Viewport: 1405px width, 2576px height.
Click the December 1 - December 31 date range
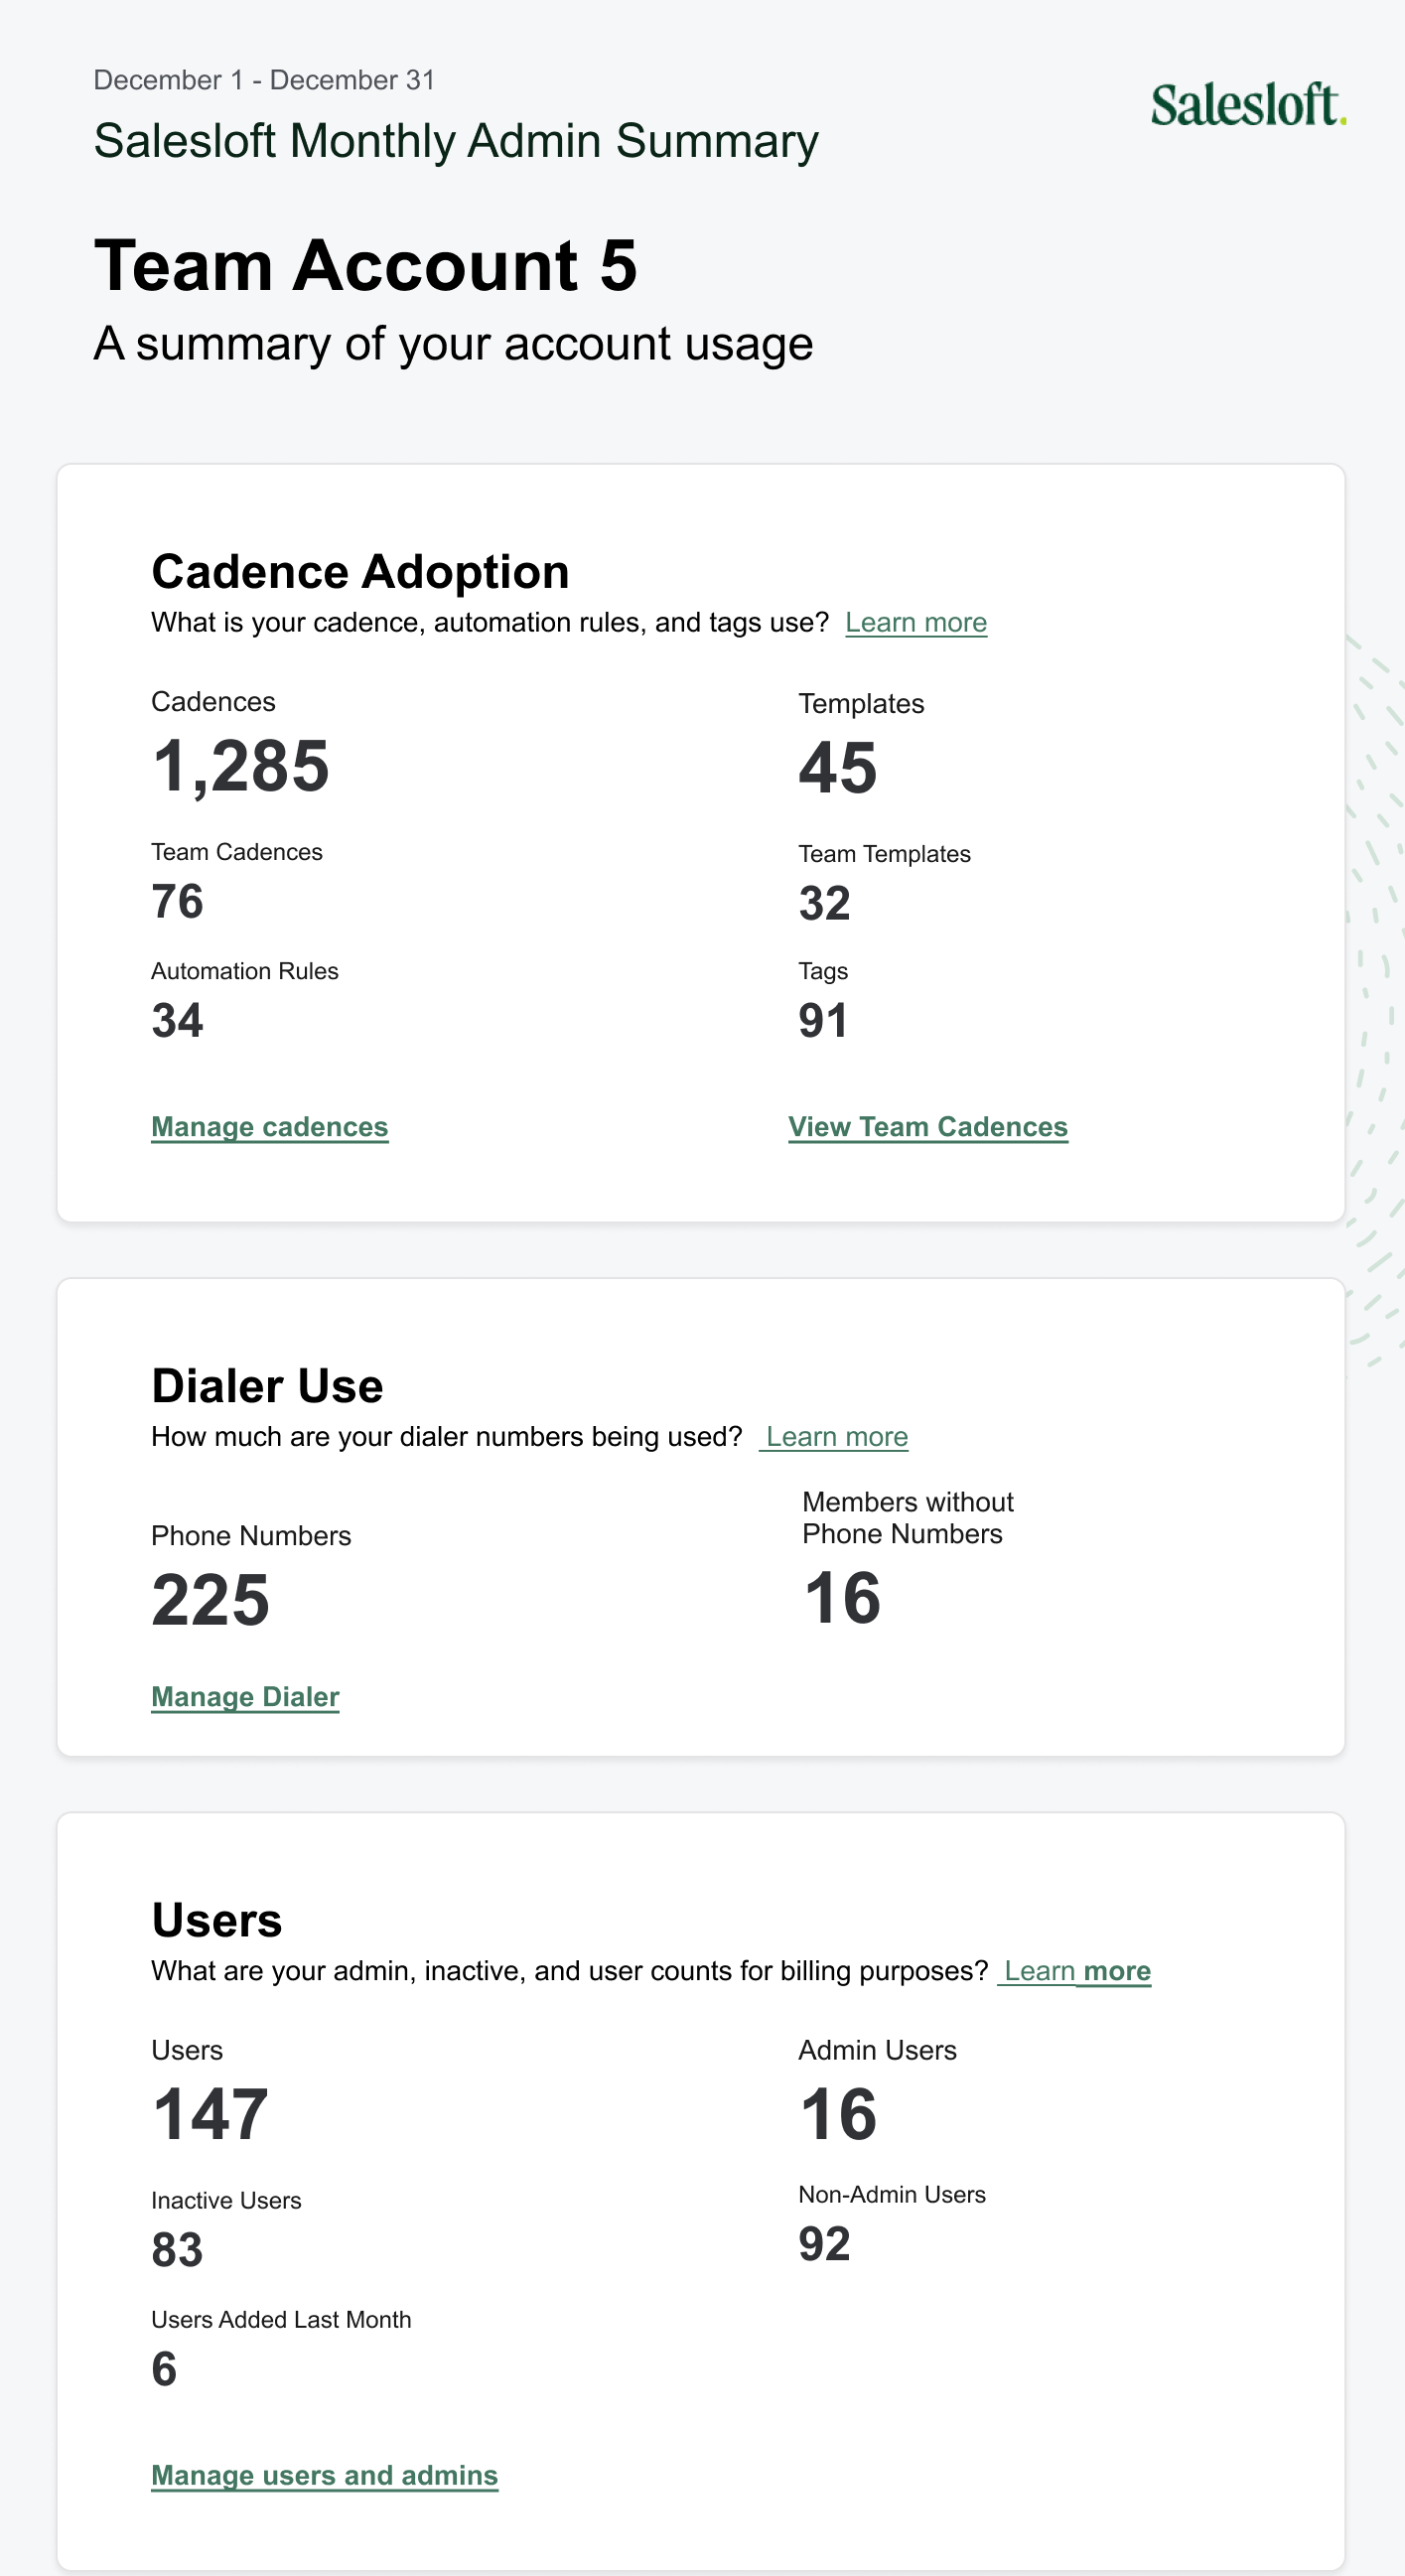pos(264,80)
